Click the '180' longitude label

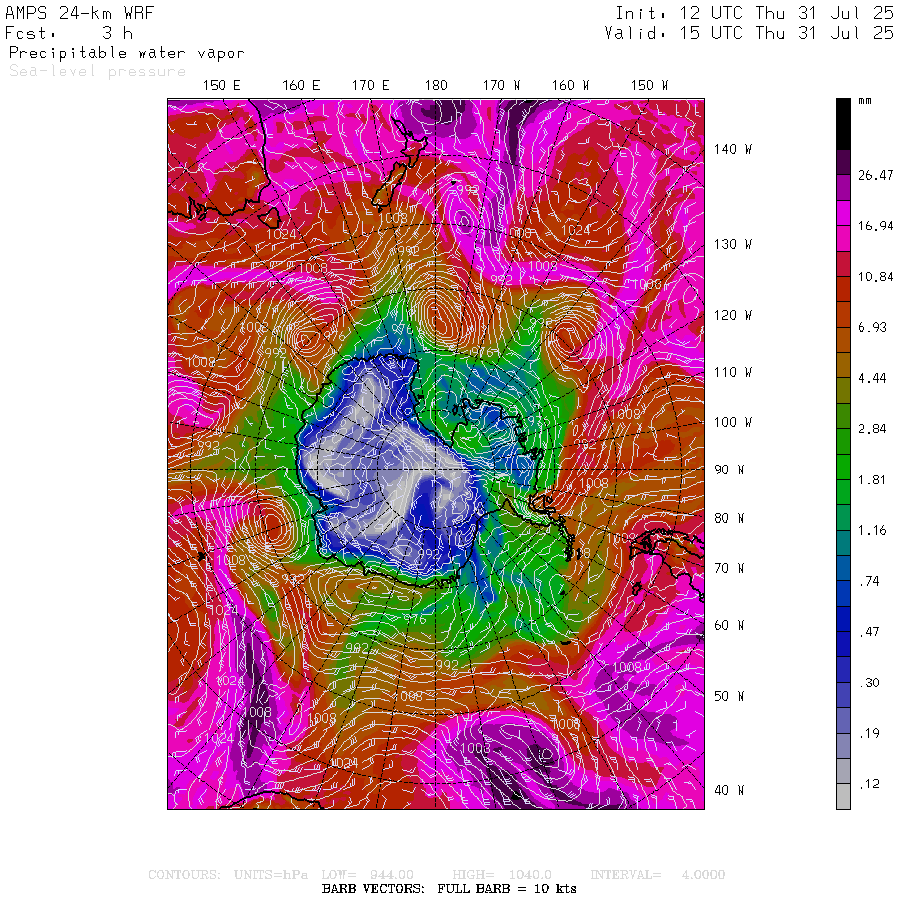[x=436, y=86]
